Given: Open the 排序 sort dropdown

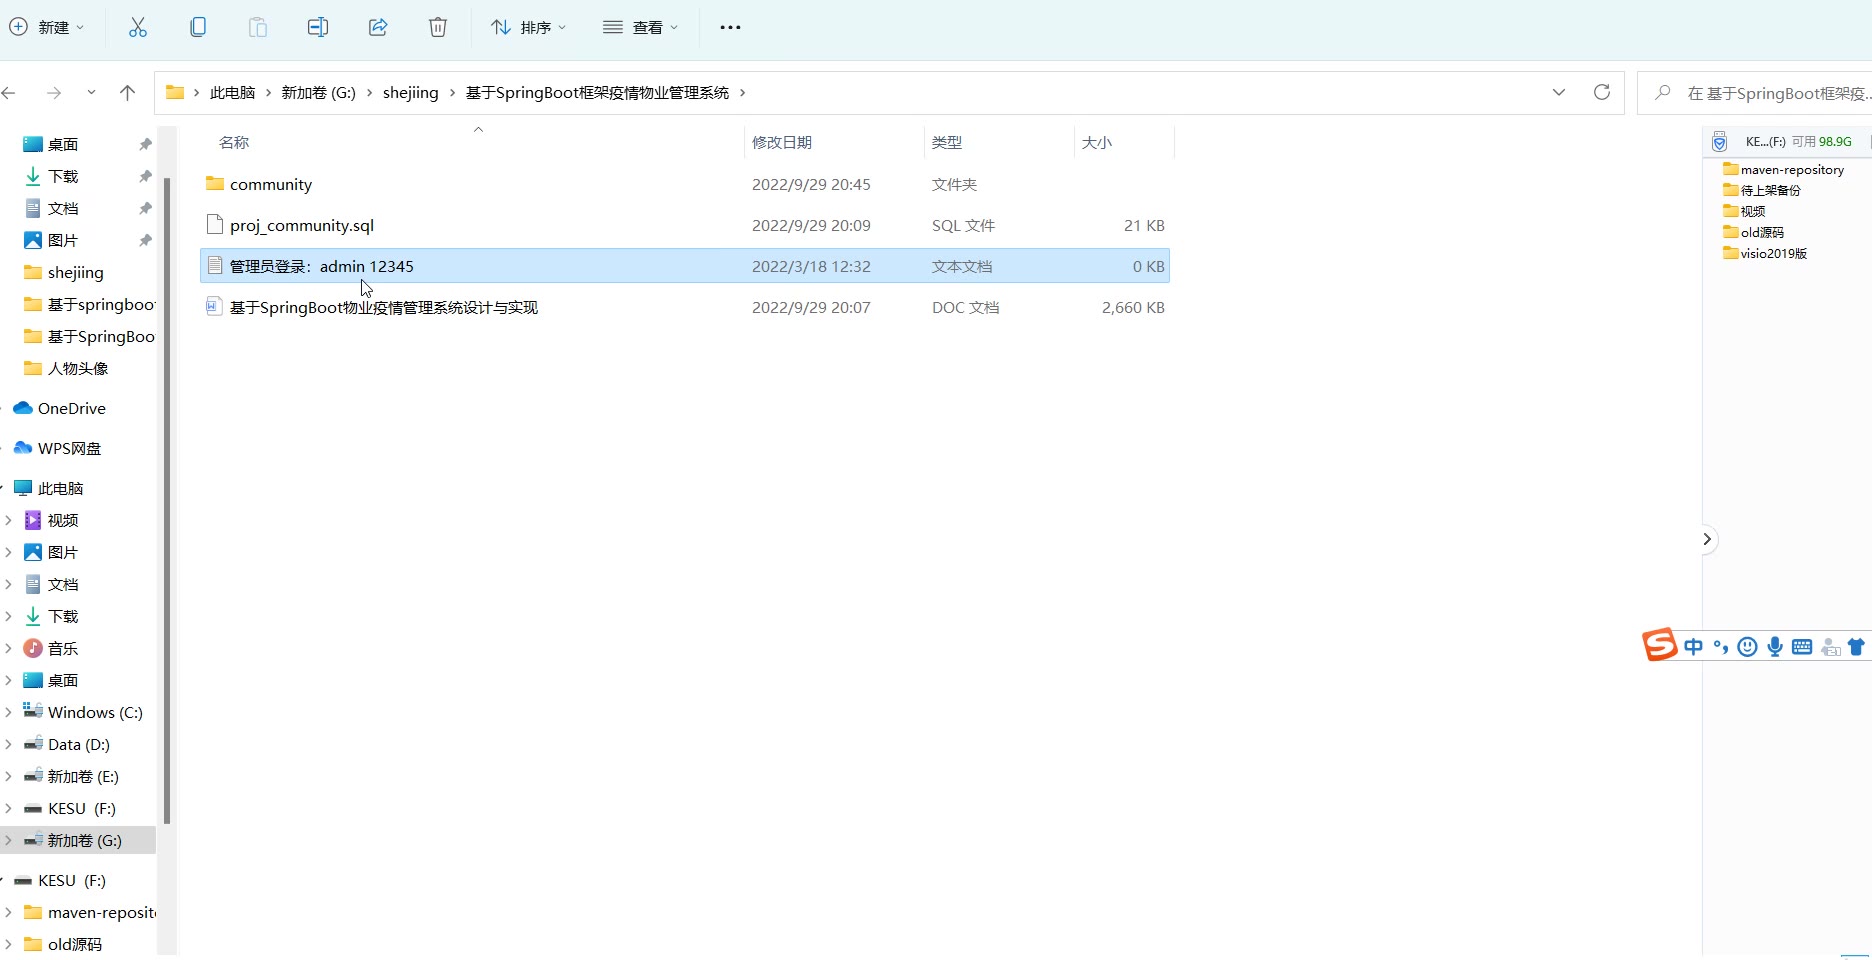Looking at the screenshot, I should pyautogui.click(x=529, y=27).
